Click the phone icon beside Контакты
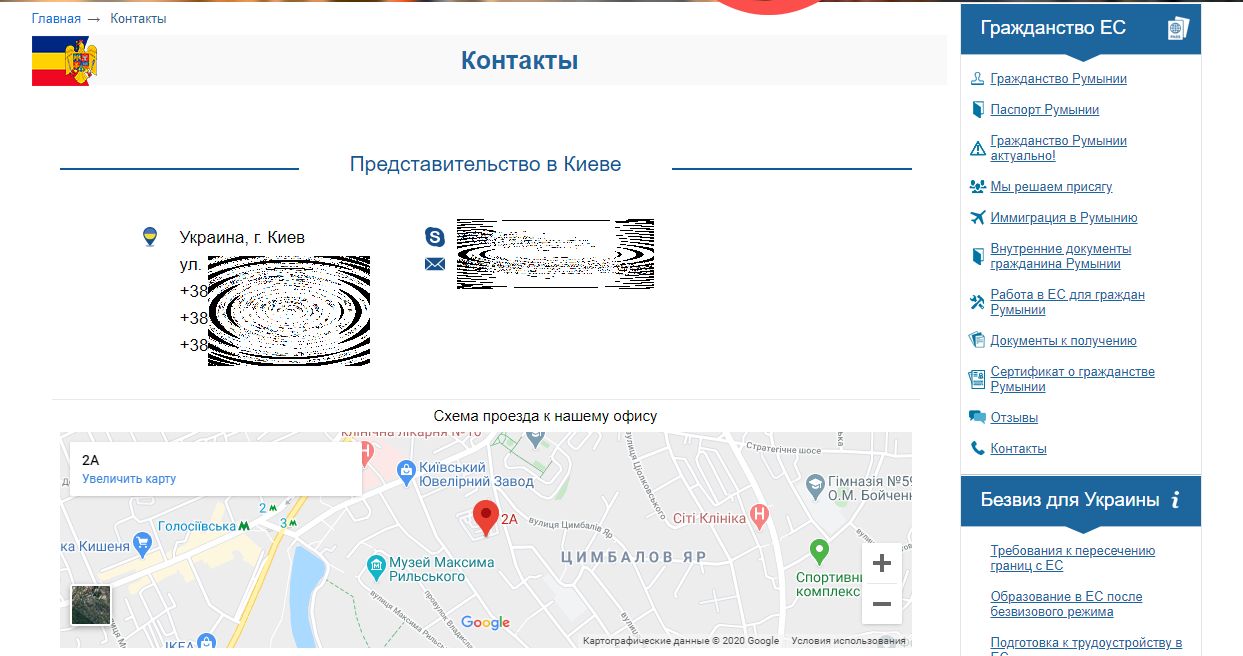 tap(977, 449)
